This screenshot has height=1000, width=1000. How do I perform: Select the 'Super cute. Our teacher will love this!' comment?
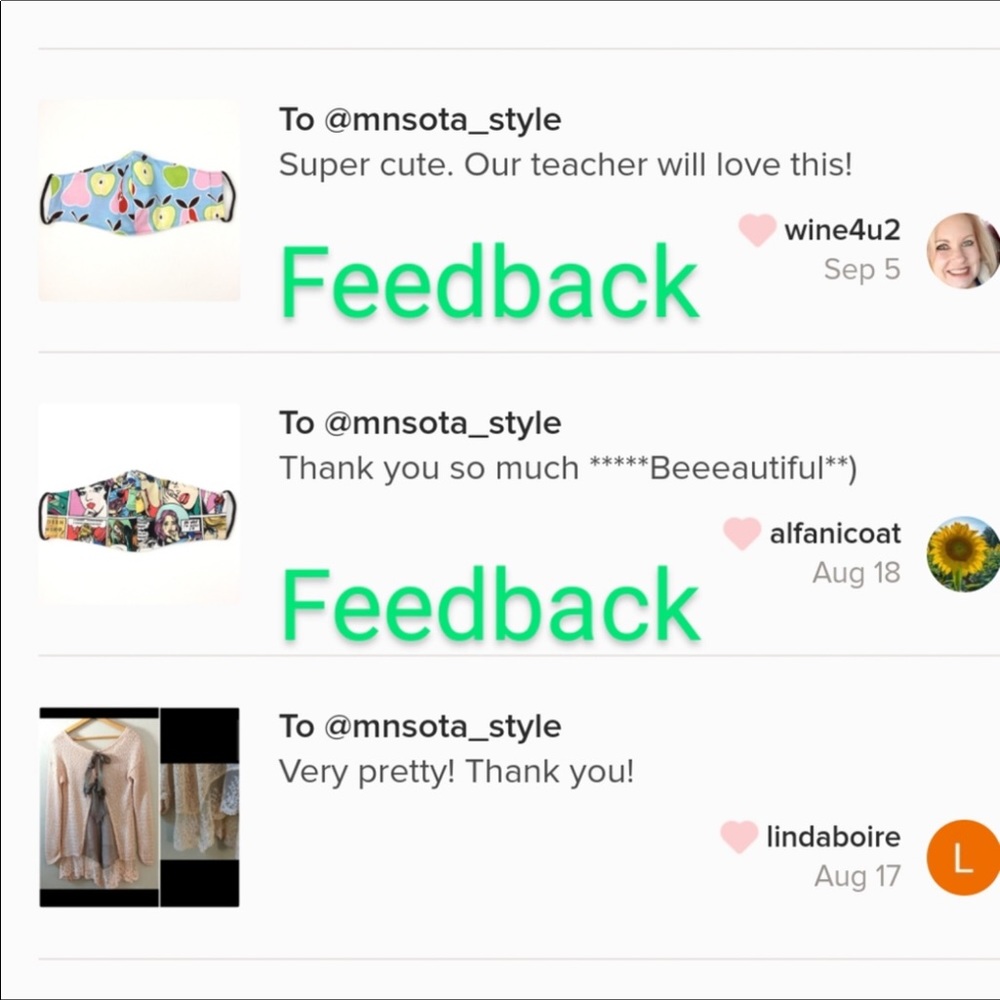pyautogui.click(x=566, y=165)
